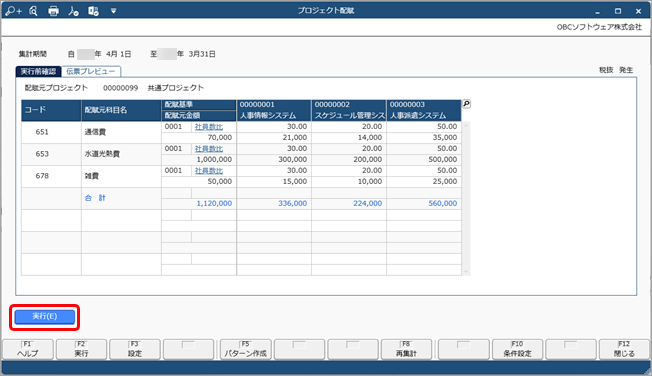The image size is (652, 376).
Task: Click the 1,000,000 source amount cell
Action: click(199, 160)
